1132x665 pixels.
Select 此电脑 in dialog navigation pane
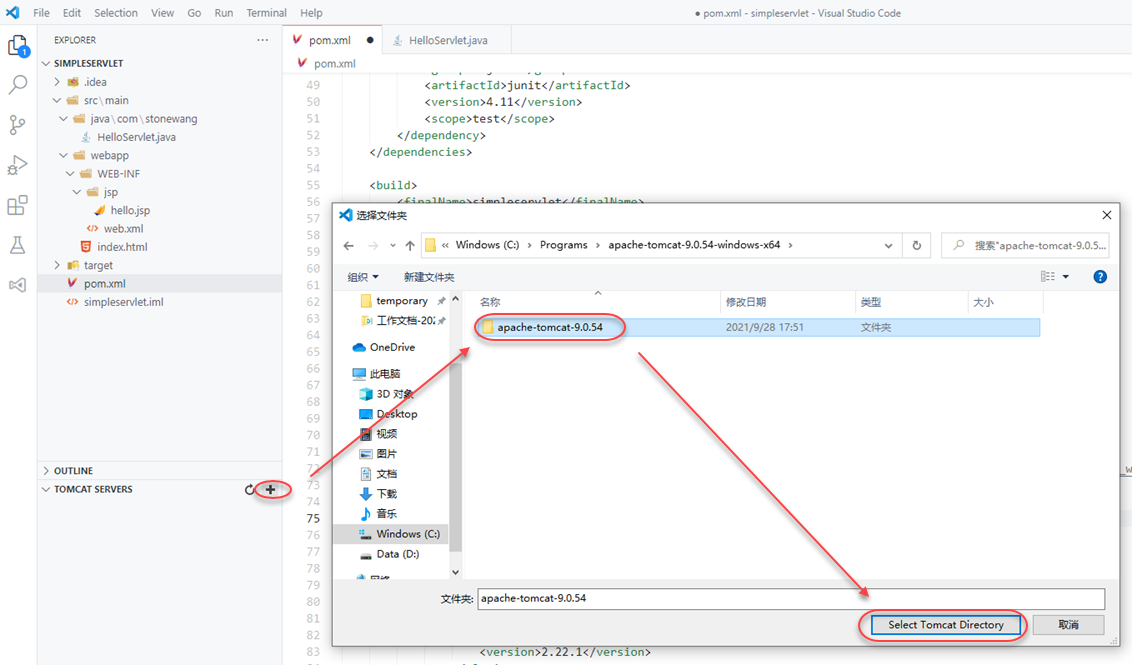point(376,373)
